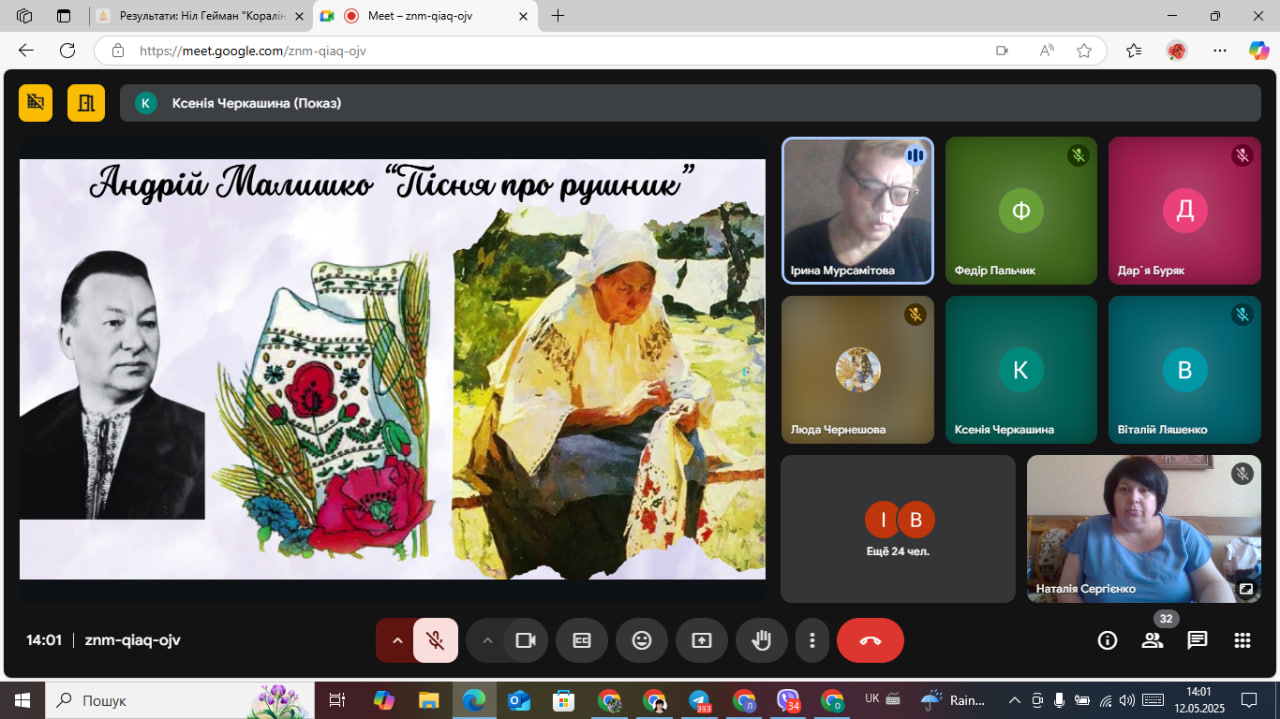Open the Favorites list icon

[x=1133, y=50]
